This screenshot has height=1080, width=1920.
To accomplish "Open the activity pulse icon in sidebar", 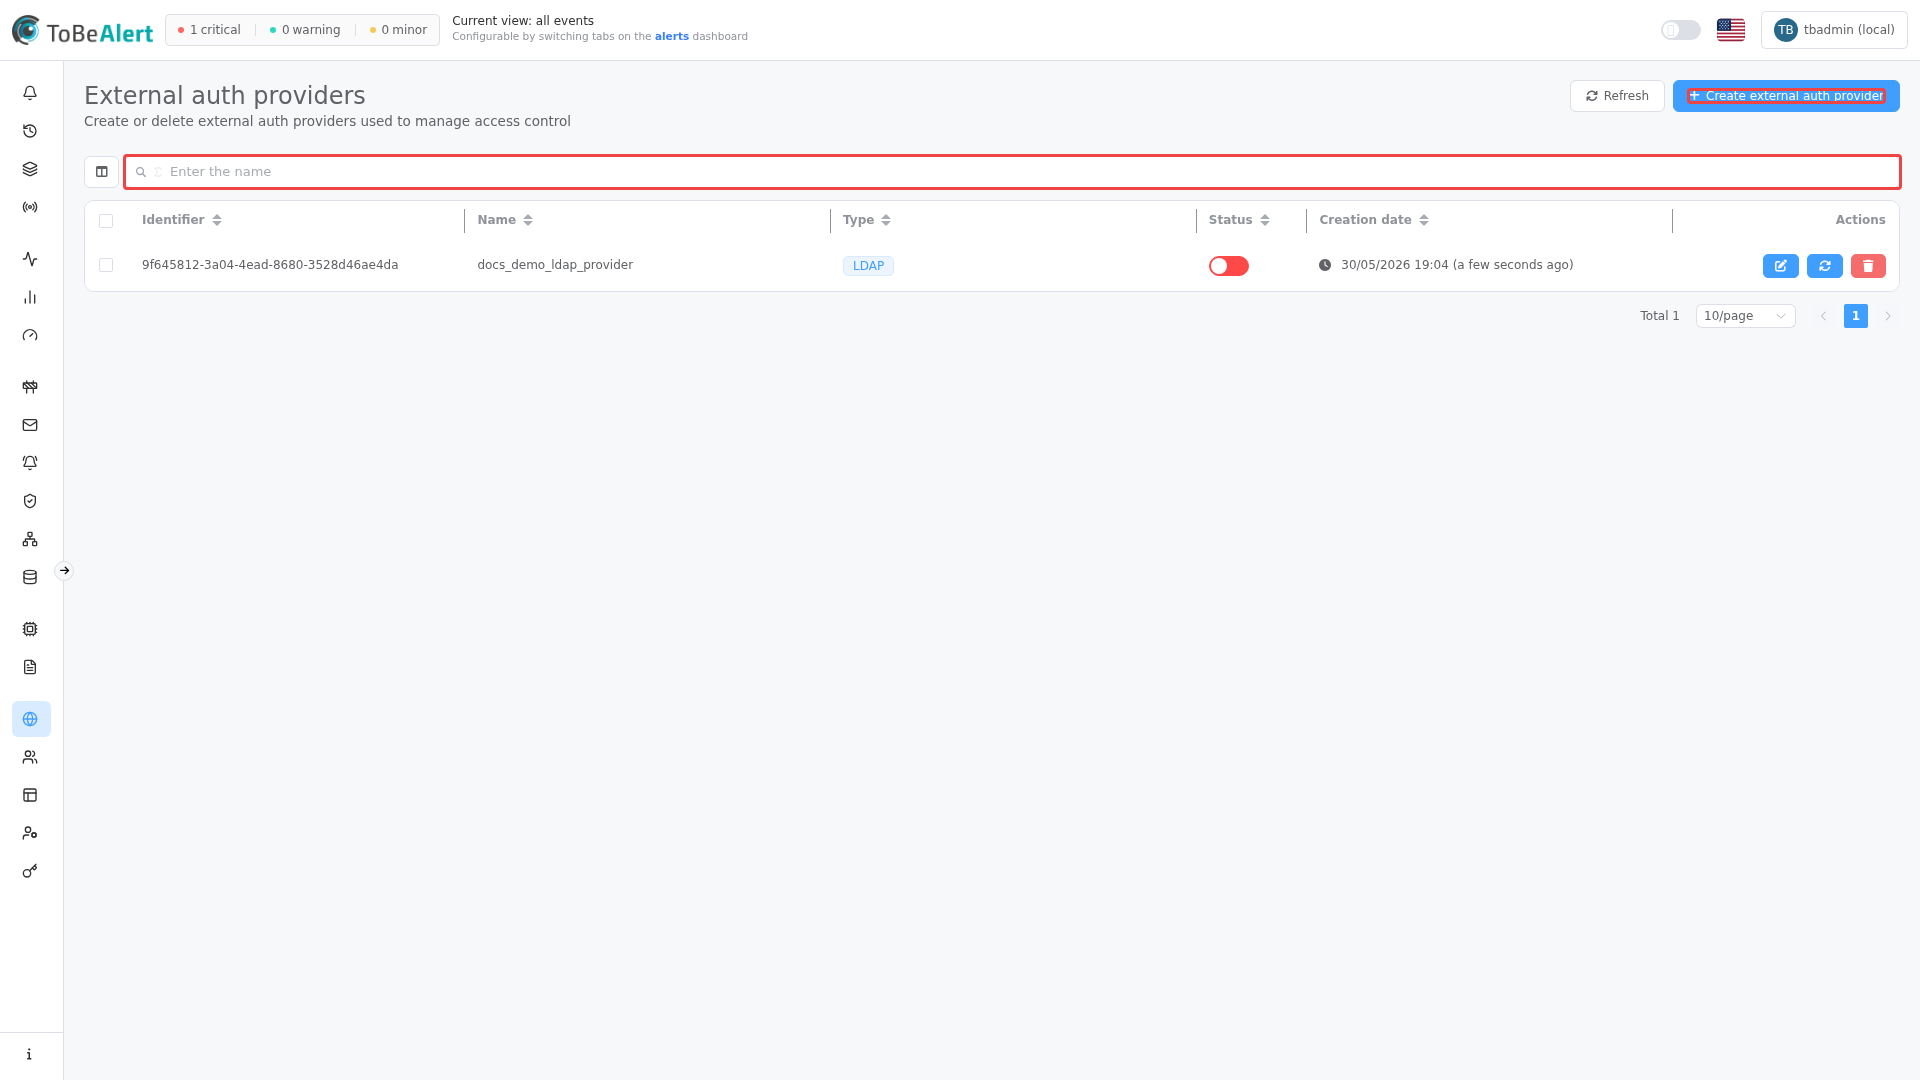I will coord(30,259).
